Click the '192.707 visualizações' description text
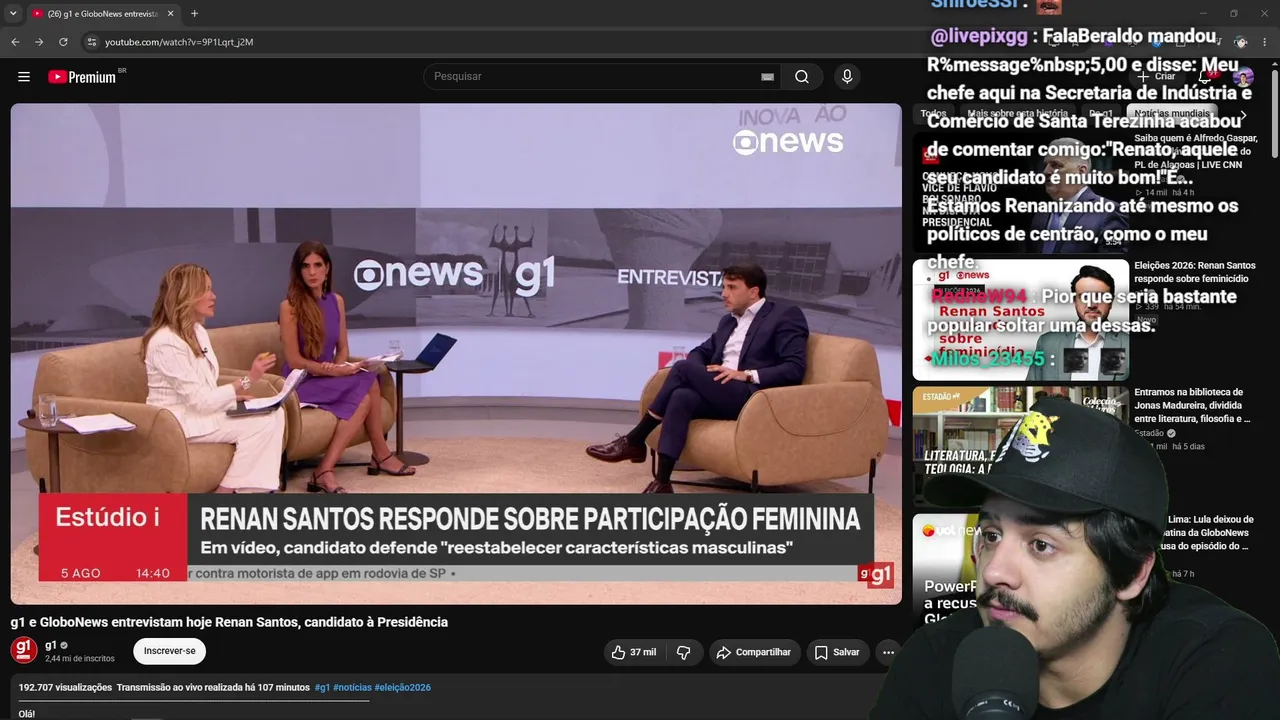The height and width of the screenshot is (720, 1280). point(65,688)
